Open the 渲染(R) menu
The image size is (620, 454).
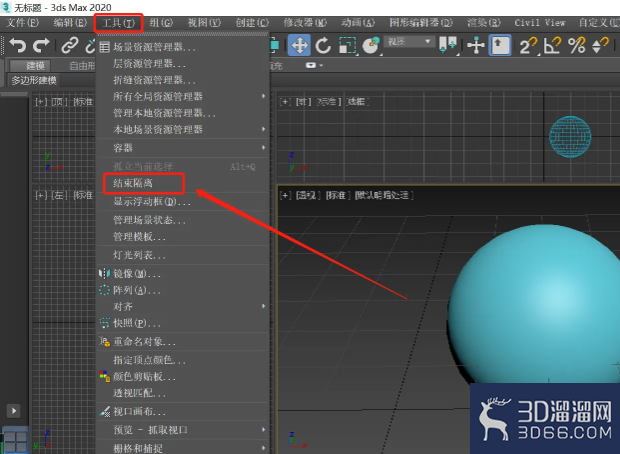click(483, 23)
